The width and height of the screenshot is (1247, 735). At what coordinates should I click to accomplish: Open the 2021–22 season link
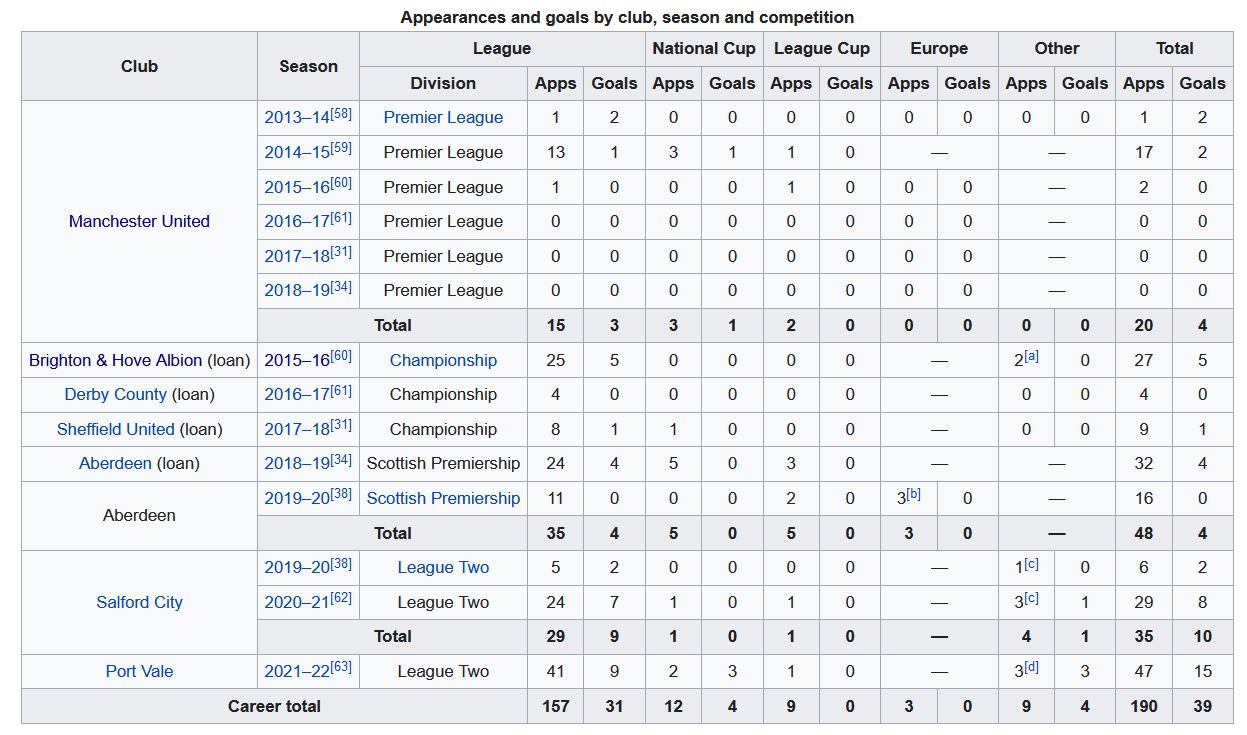pyautogui.click(x=297, y=671)
